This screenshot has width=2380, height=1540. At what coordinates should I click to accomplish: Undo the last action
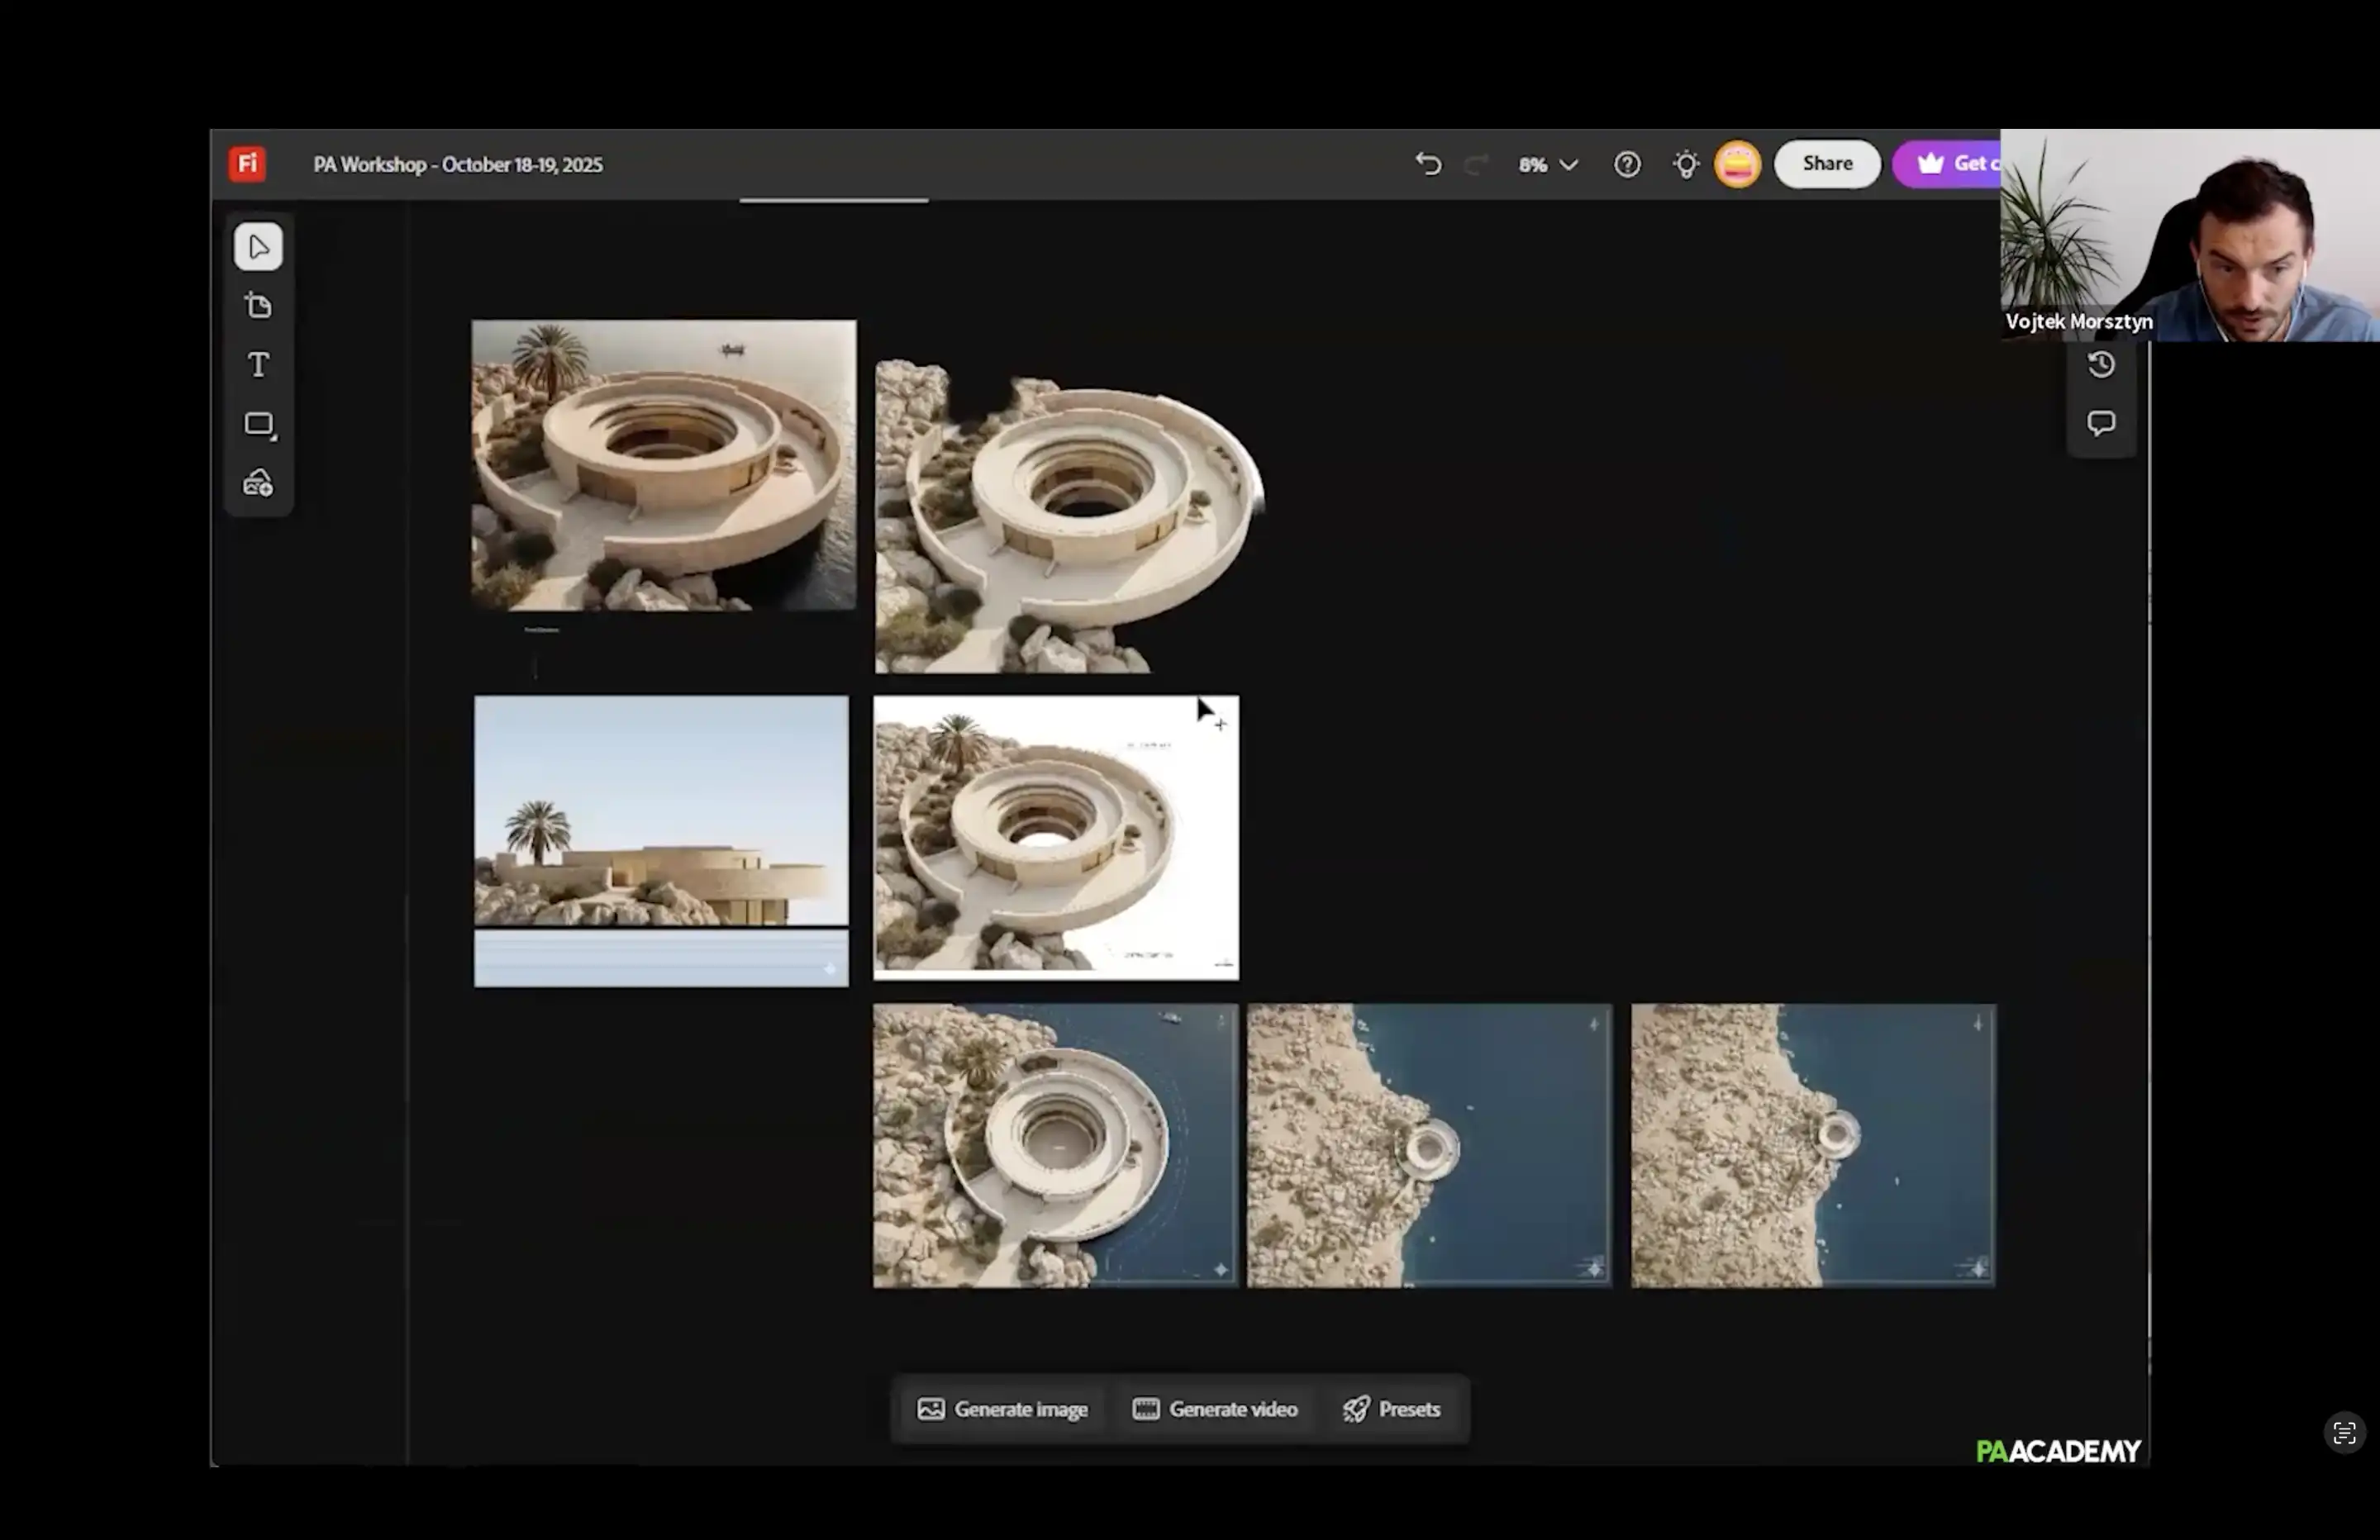tap(1428, 164)
